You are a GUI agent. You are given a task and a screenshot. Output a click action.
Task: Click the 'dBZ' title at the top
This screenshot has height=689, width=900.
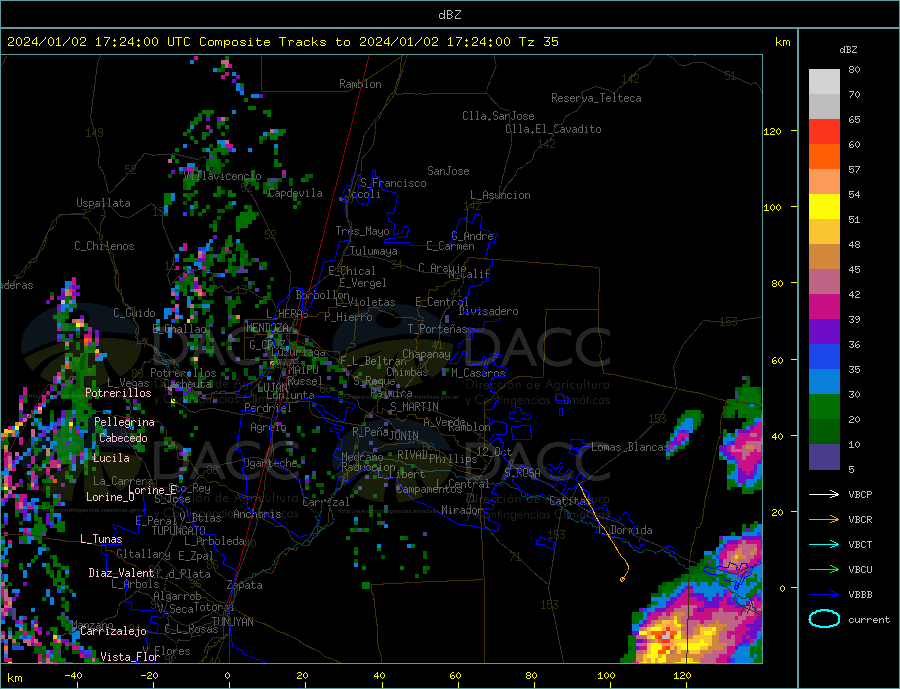449,15
